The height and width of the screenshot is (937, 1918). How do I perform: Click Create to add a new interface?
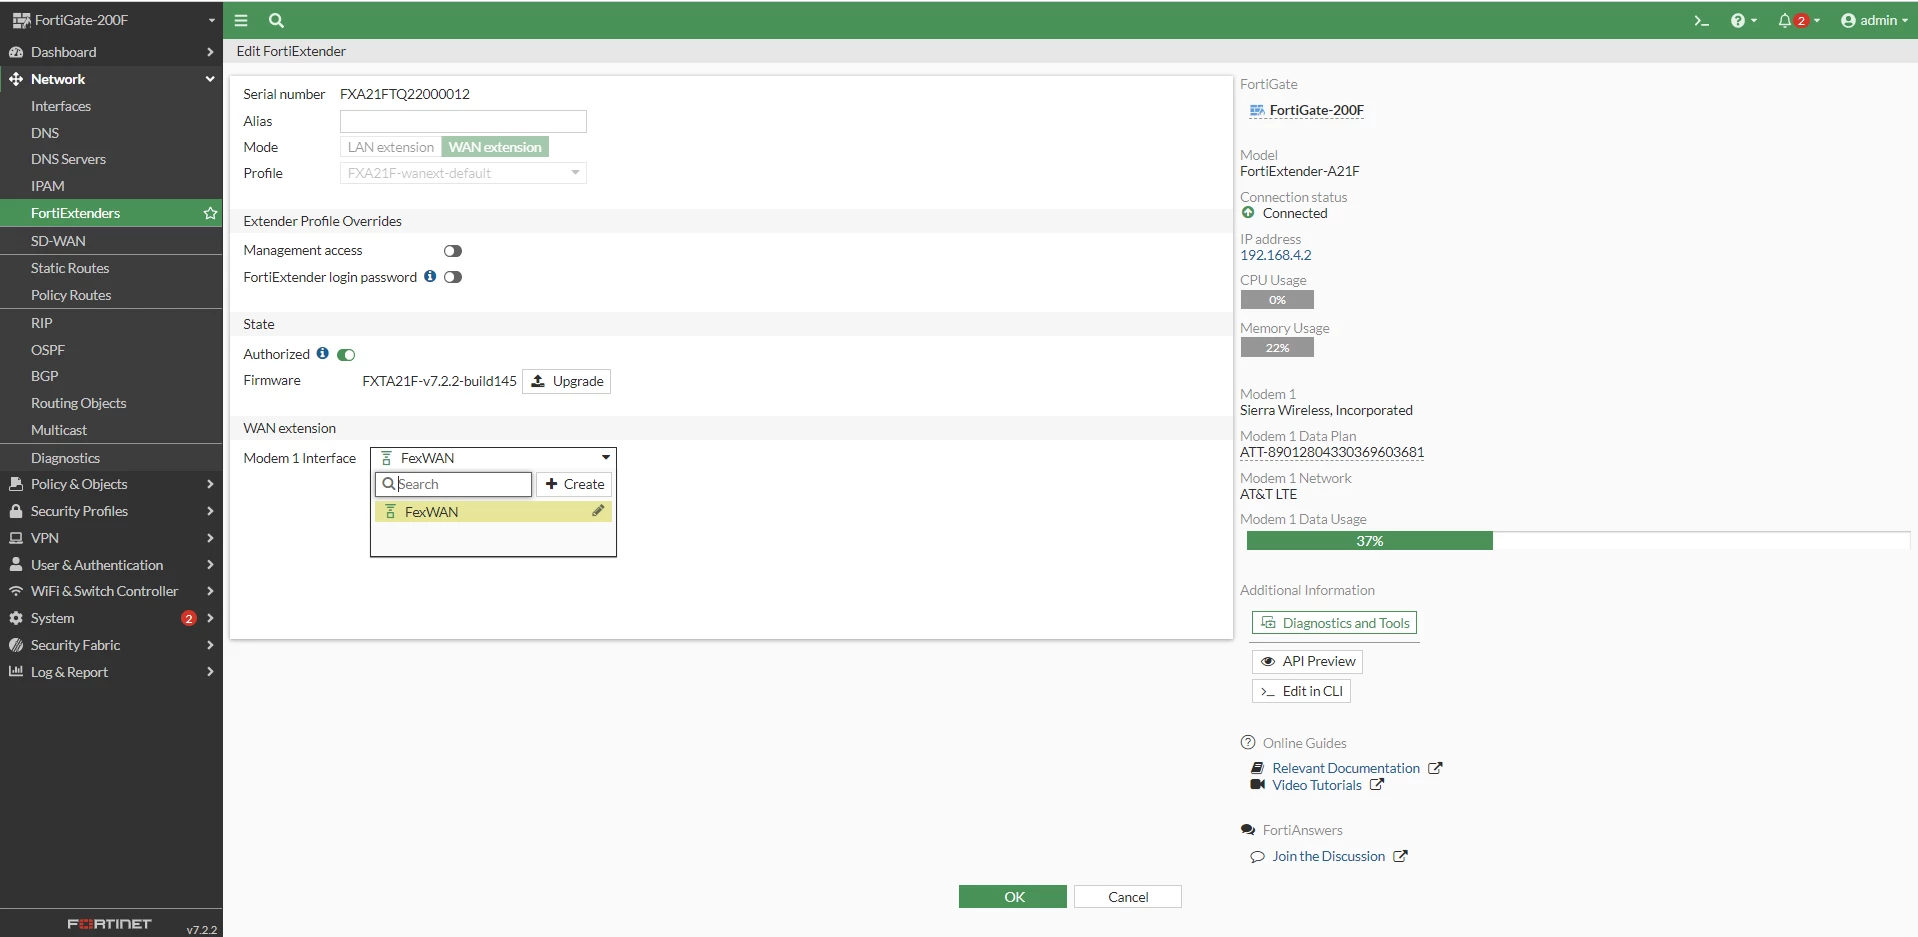click(x=574, y=484)
